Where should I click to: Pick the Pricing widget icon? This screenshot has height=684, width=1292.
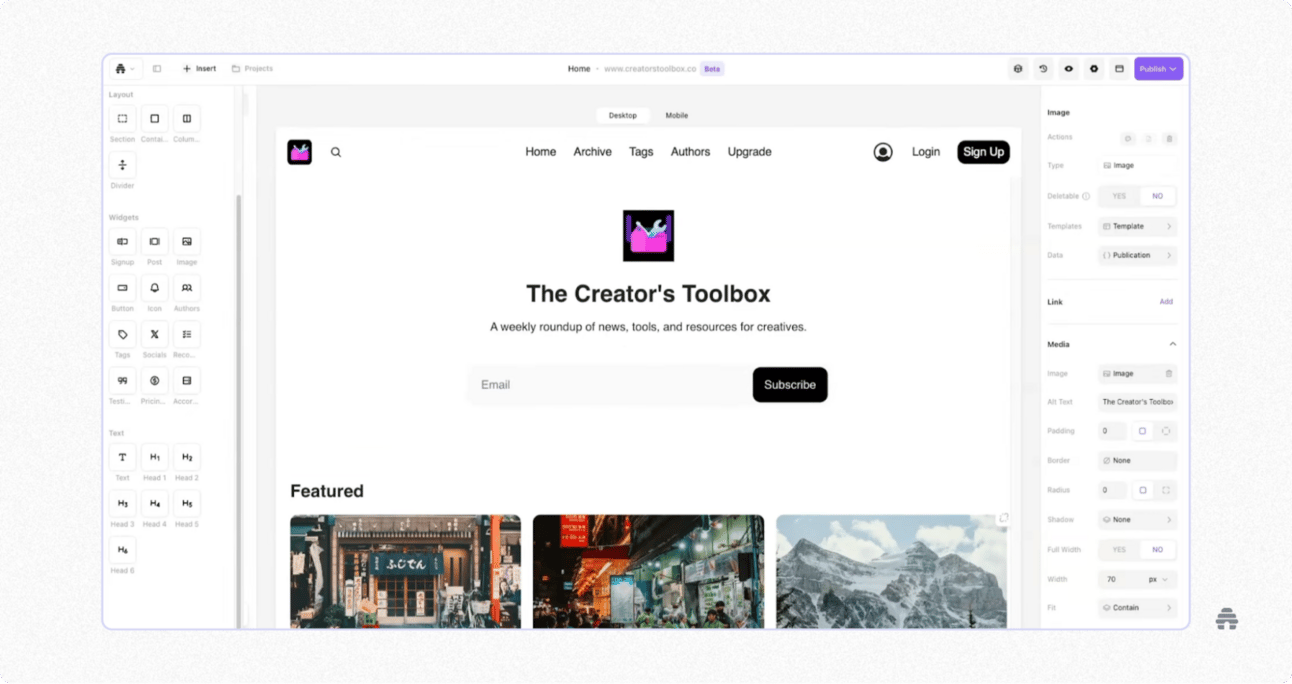click(x=154, y=381)
